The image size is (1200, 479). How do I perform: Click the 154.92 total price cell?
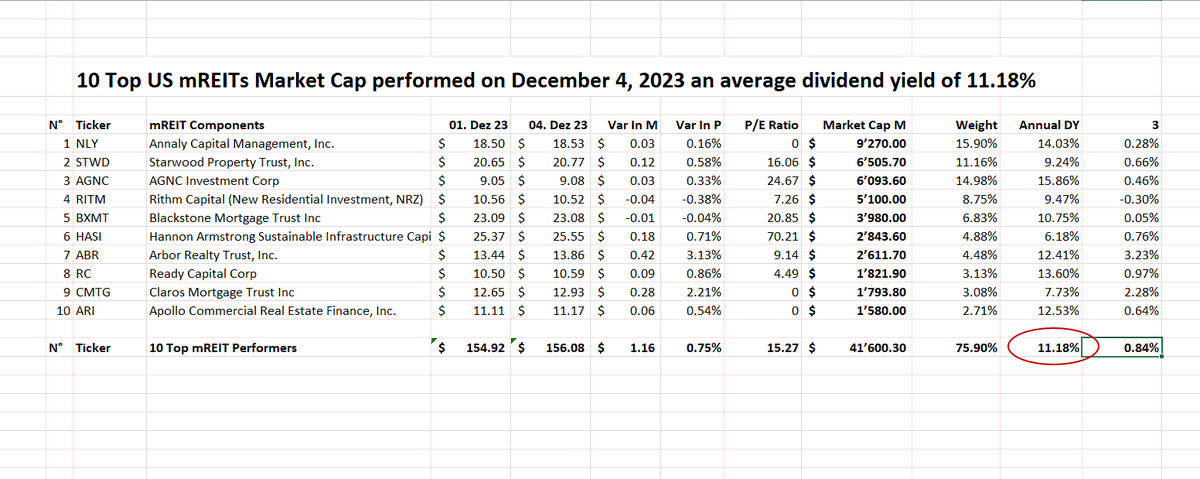[488, 348]
